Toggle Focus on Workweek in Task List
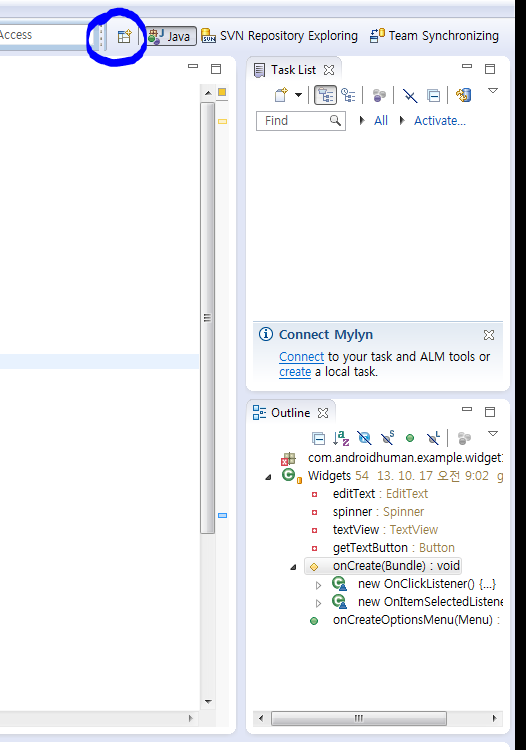The image size is (526, 750). 379,95
